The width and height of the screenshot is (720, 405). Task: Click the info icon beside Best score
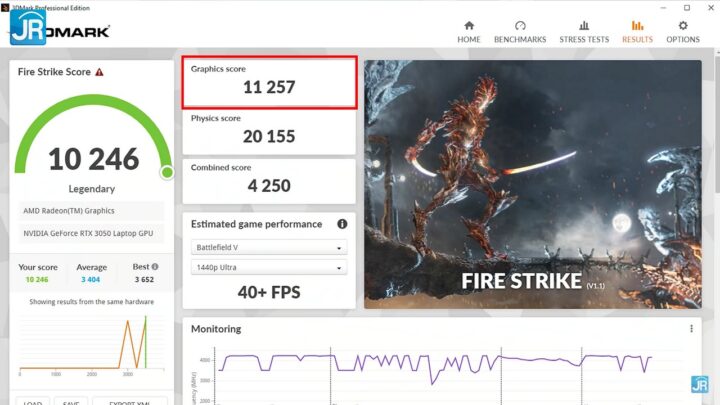[x=153, y=267]
